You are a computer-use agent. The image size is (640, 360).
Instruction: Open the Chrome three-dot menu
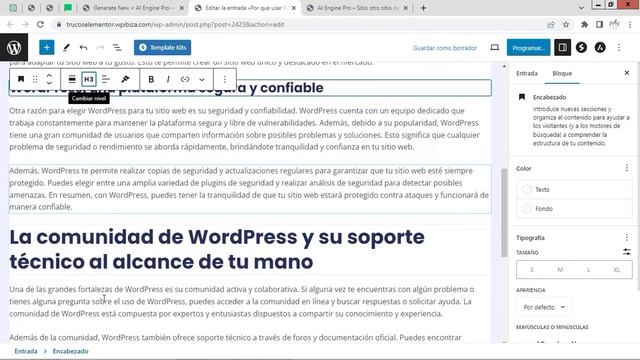tap(630, 24)
